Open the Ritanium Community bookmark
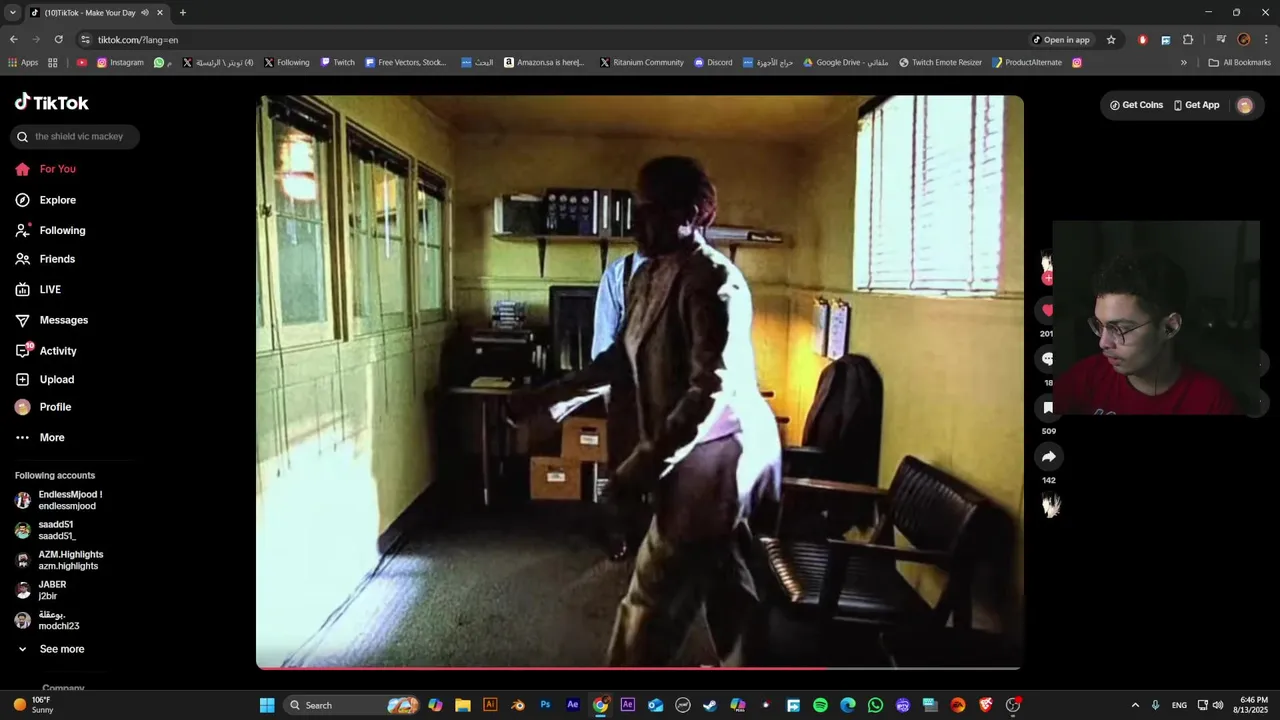The width and height of the screenshot is (1280, 720). tap(642, 62)
